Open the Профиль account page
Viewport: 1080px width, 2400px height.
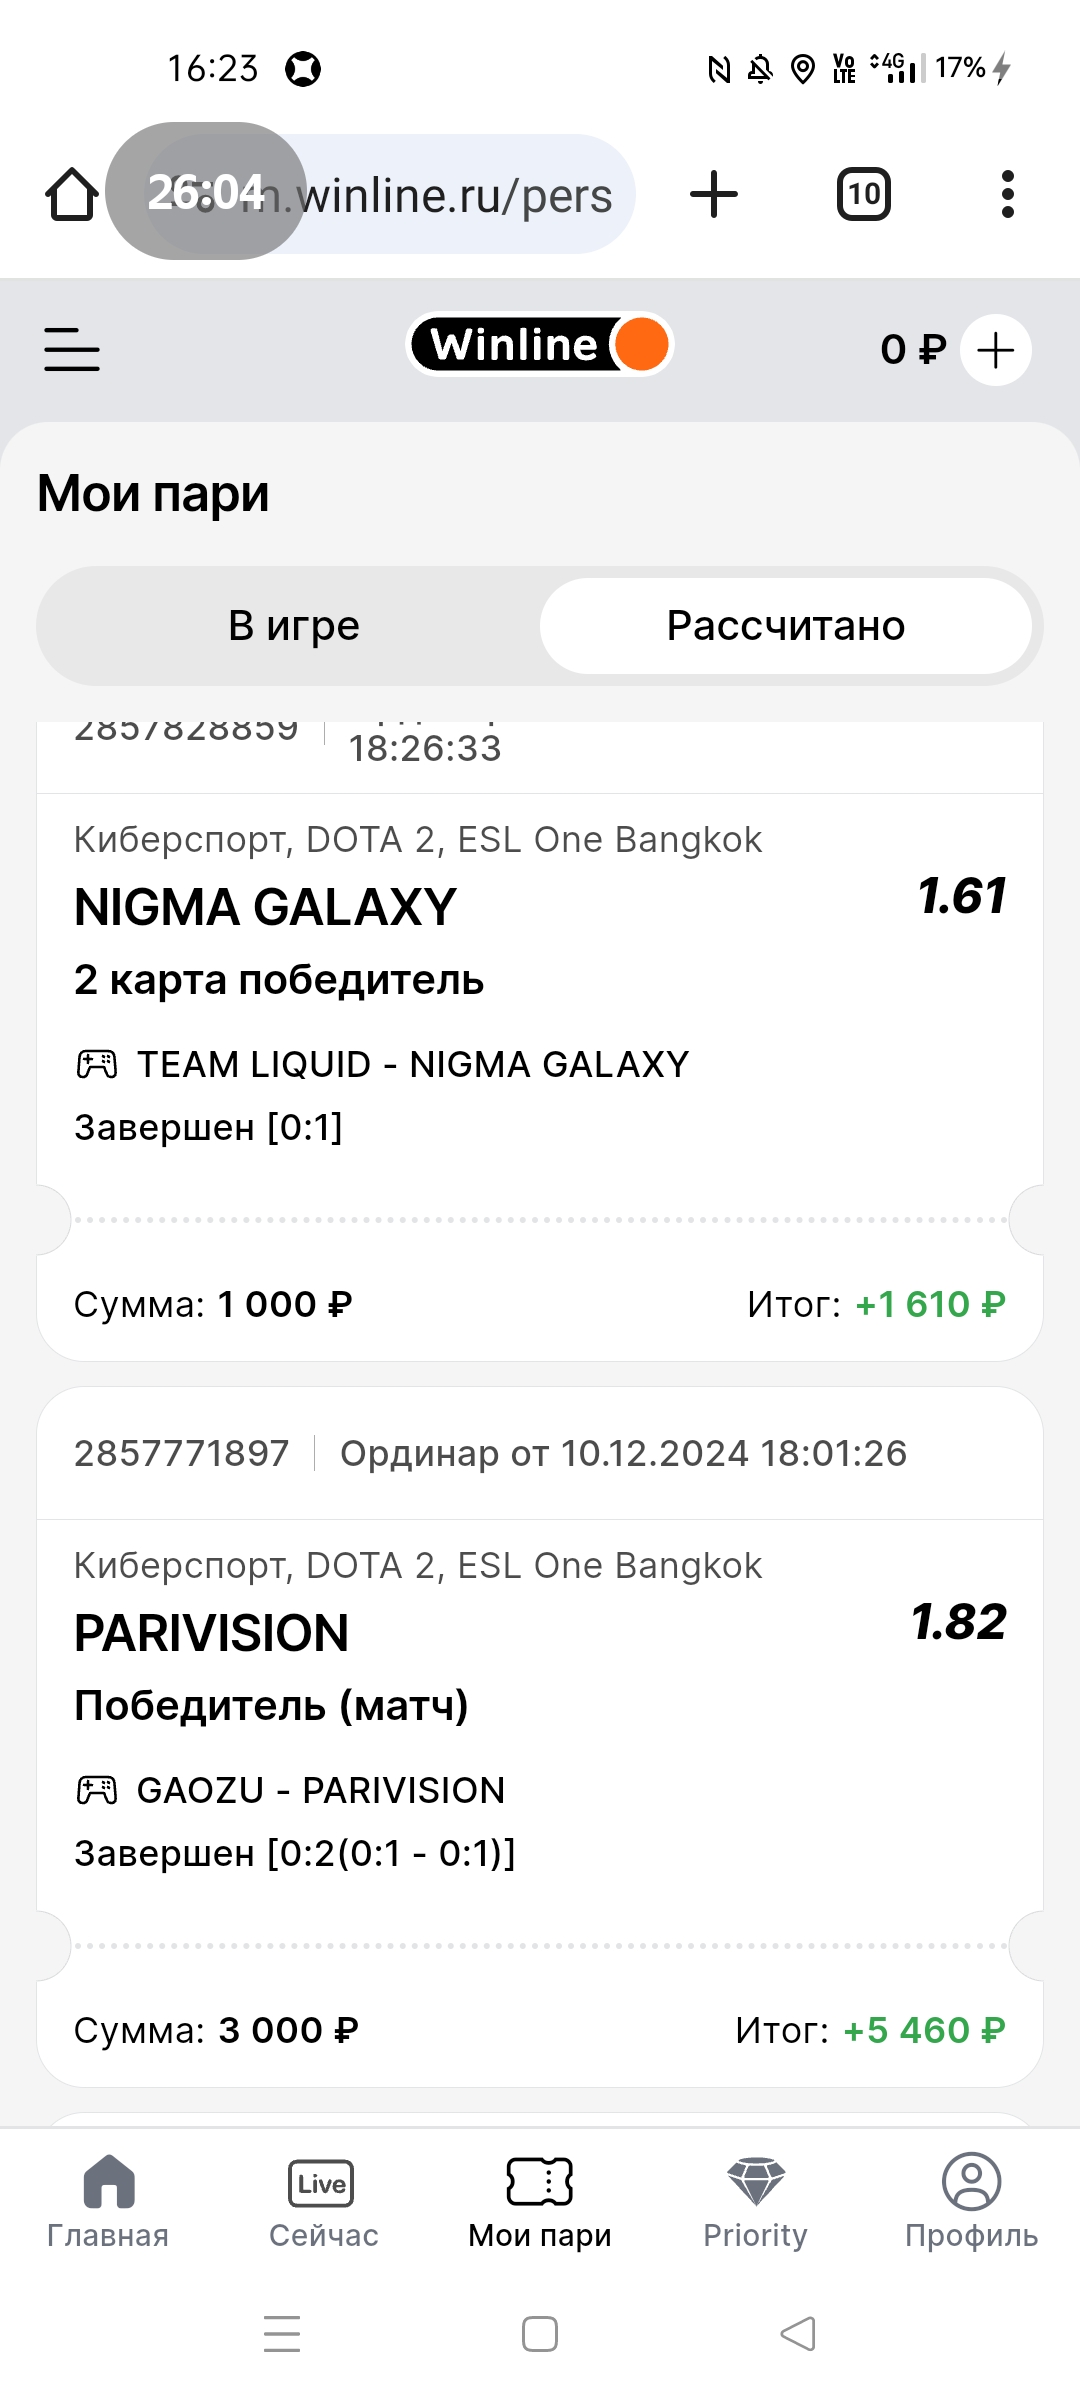click(971, 2202)
